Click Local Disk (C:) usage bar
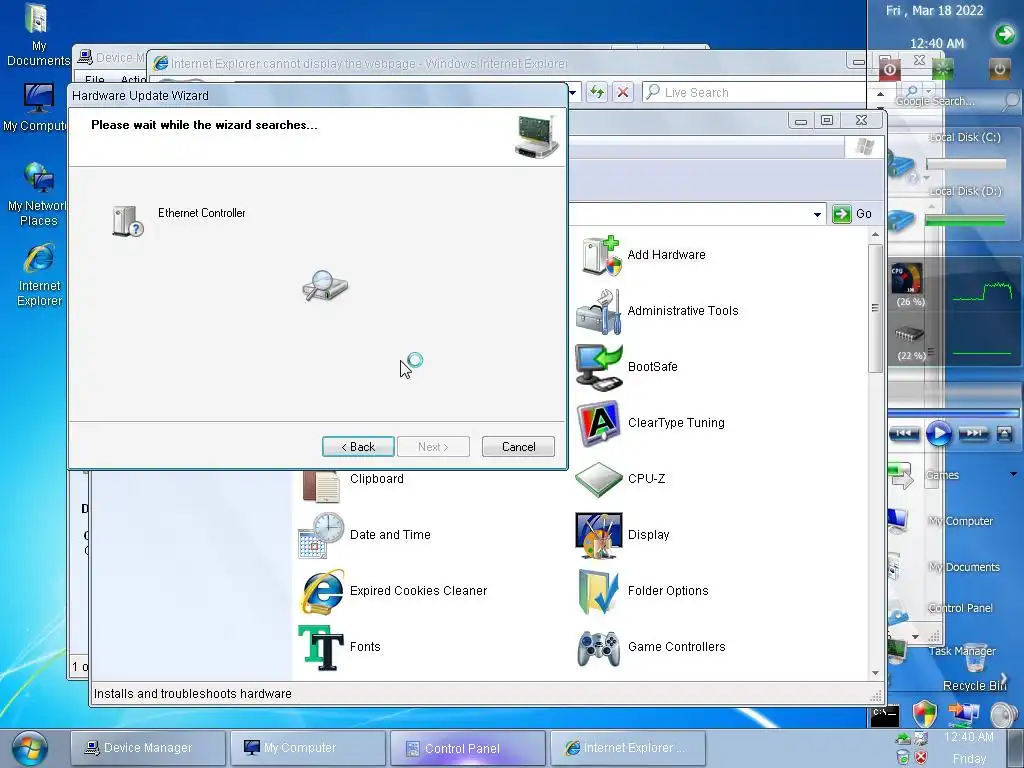The width and height of the screenshot is (1024, 768). click(x=965, y=164)
